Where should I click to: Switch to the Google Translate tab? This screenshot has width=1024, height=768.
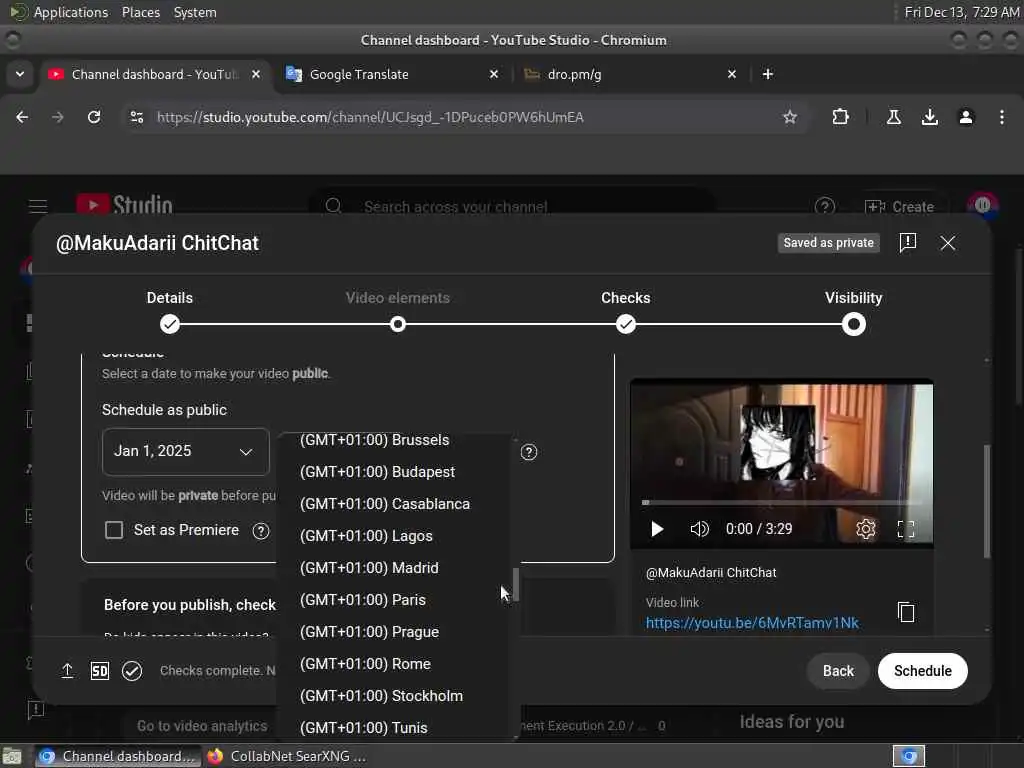pos(392,74)
